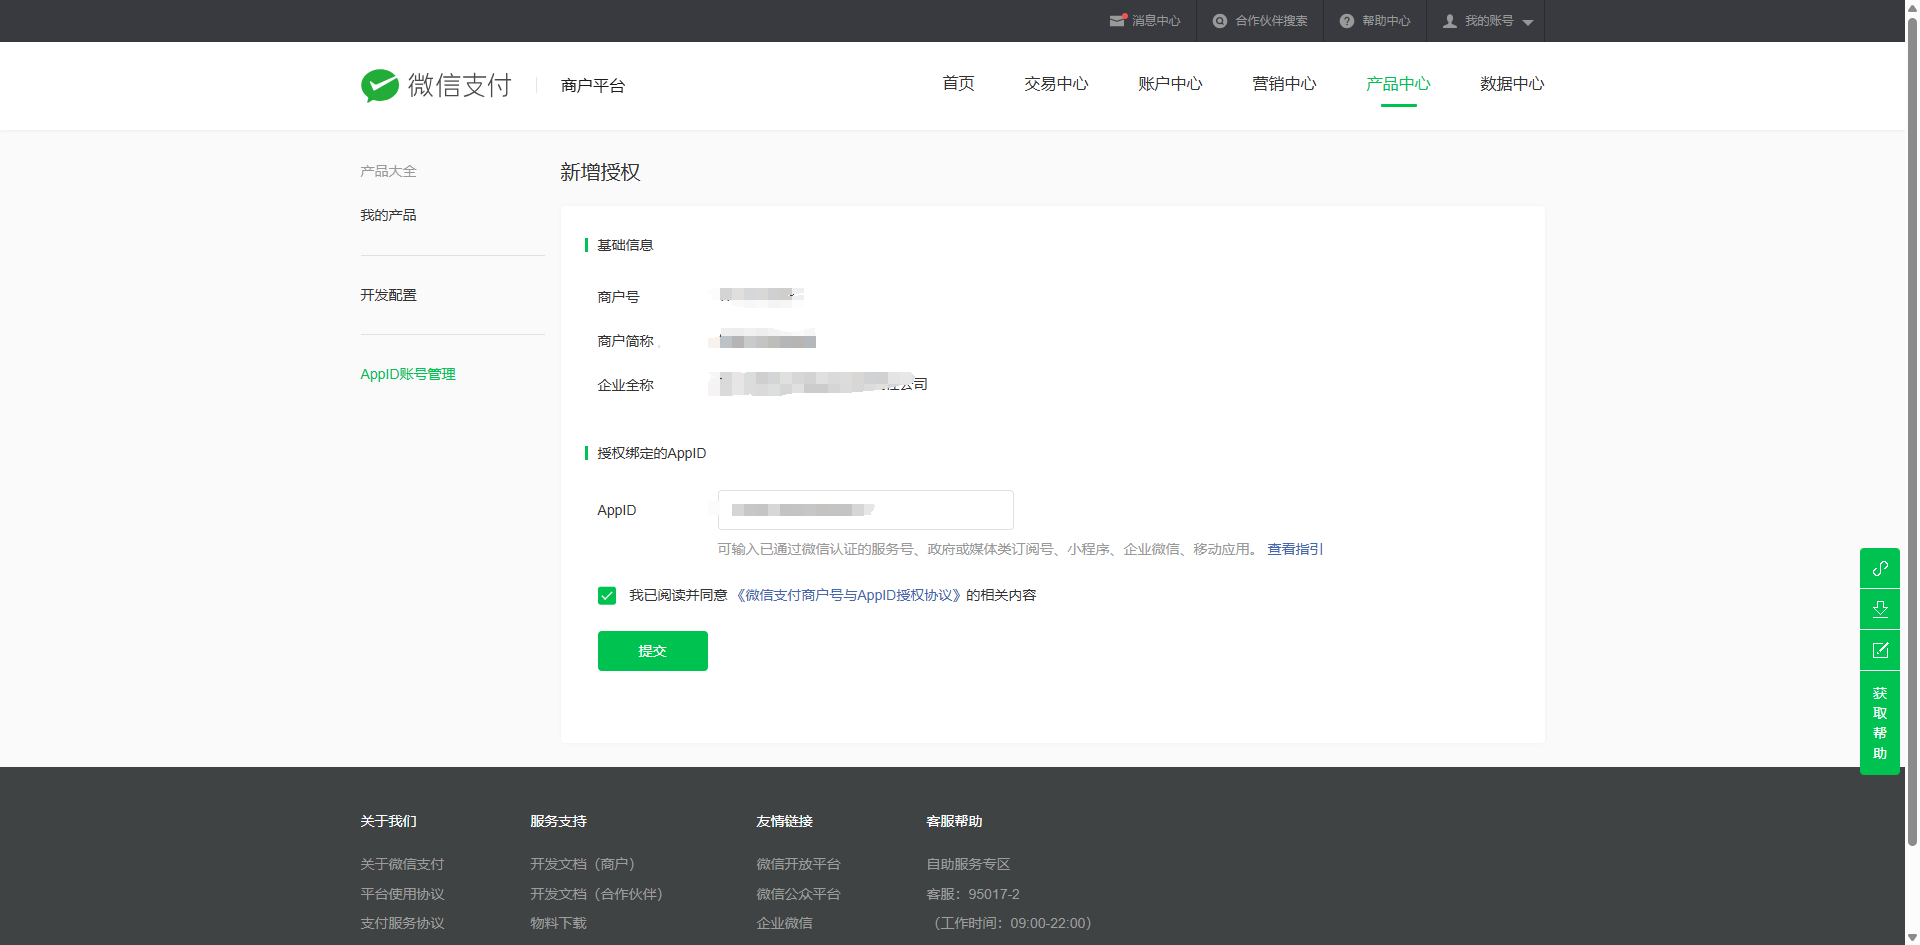Open the 查看指引 guide link
The image size is (1920, 945).
(x=1294, y=549)
